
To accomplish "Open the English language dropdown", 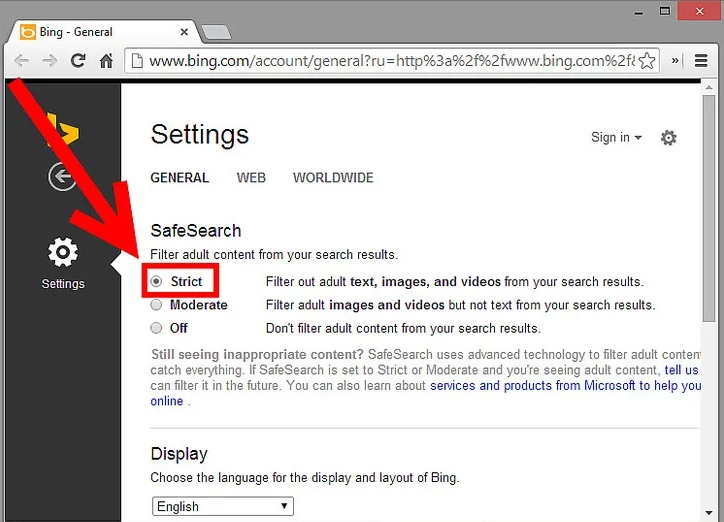I will [x=223, y=506].
